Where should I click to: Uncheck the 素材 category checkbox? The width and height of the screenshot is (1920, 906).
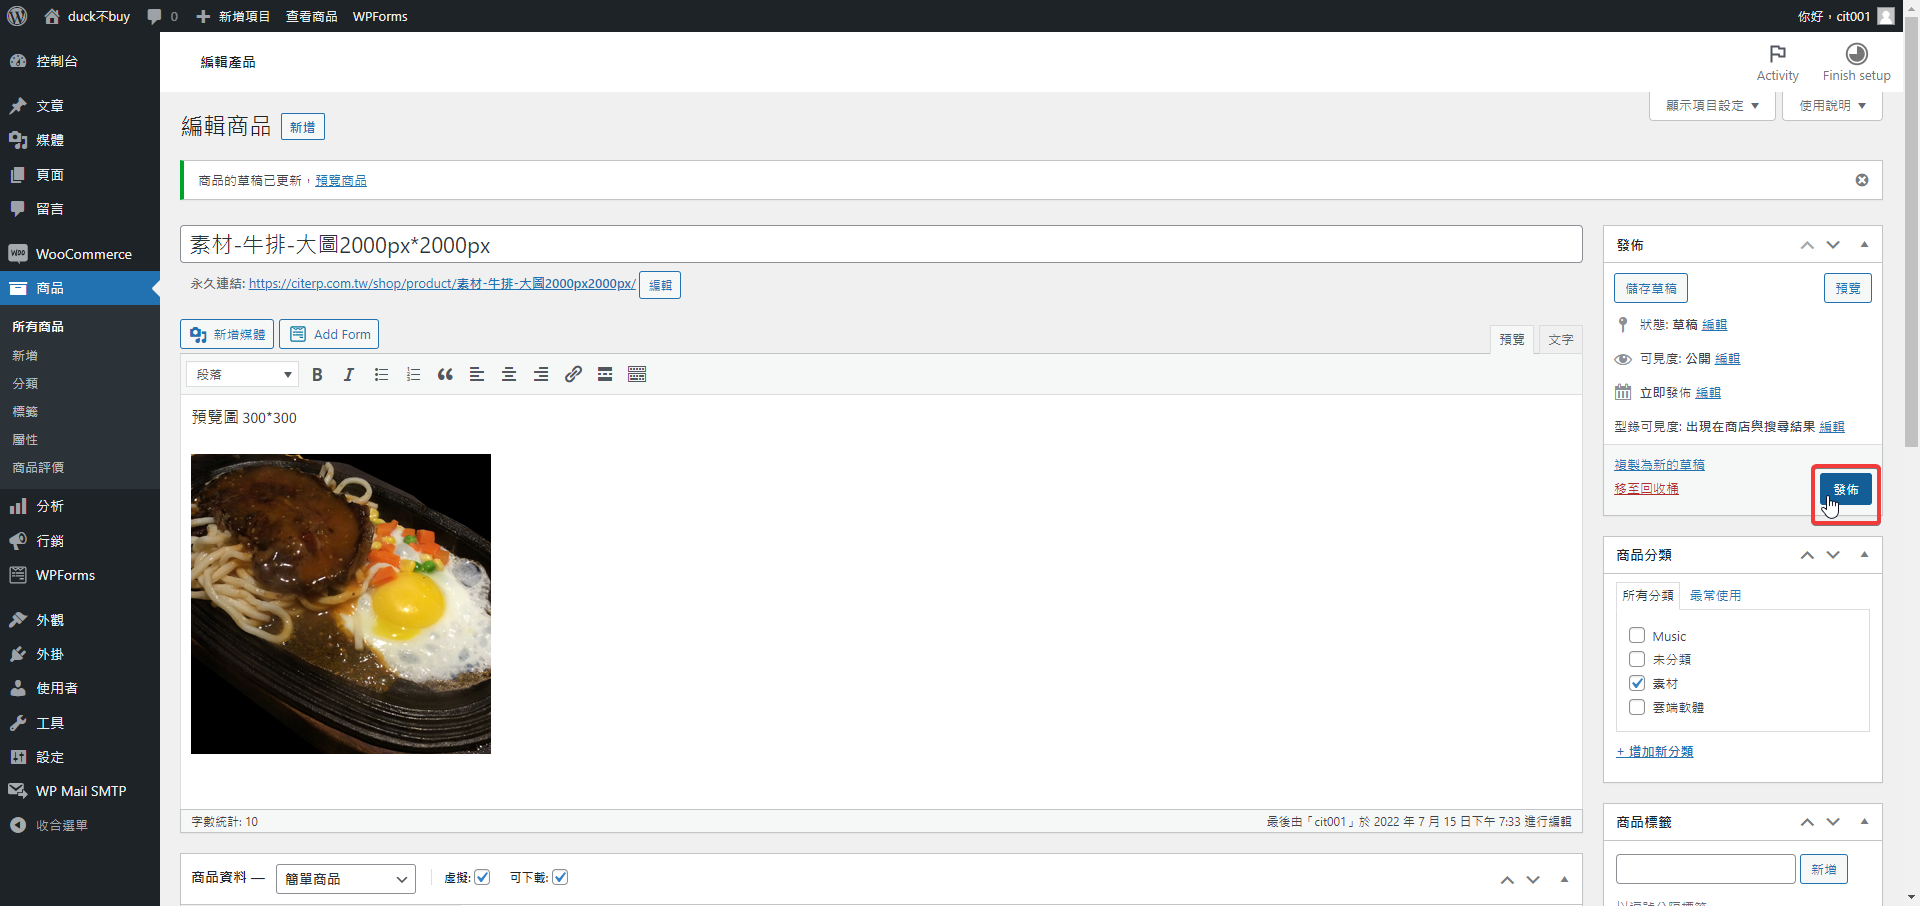[x=1637, y=683]
